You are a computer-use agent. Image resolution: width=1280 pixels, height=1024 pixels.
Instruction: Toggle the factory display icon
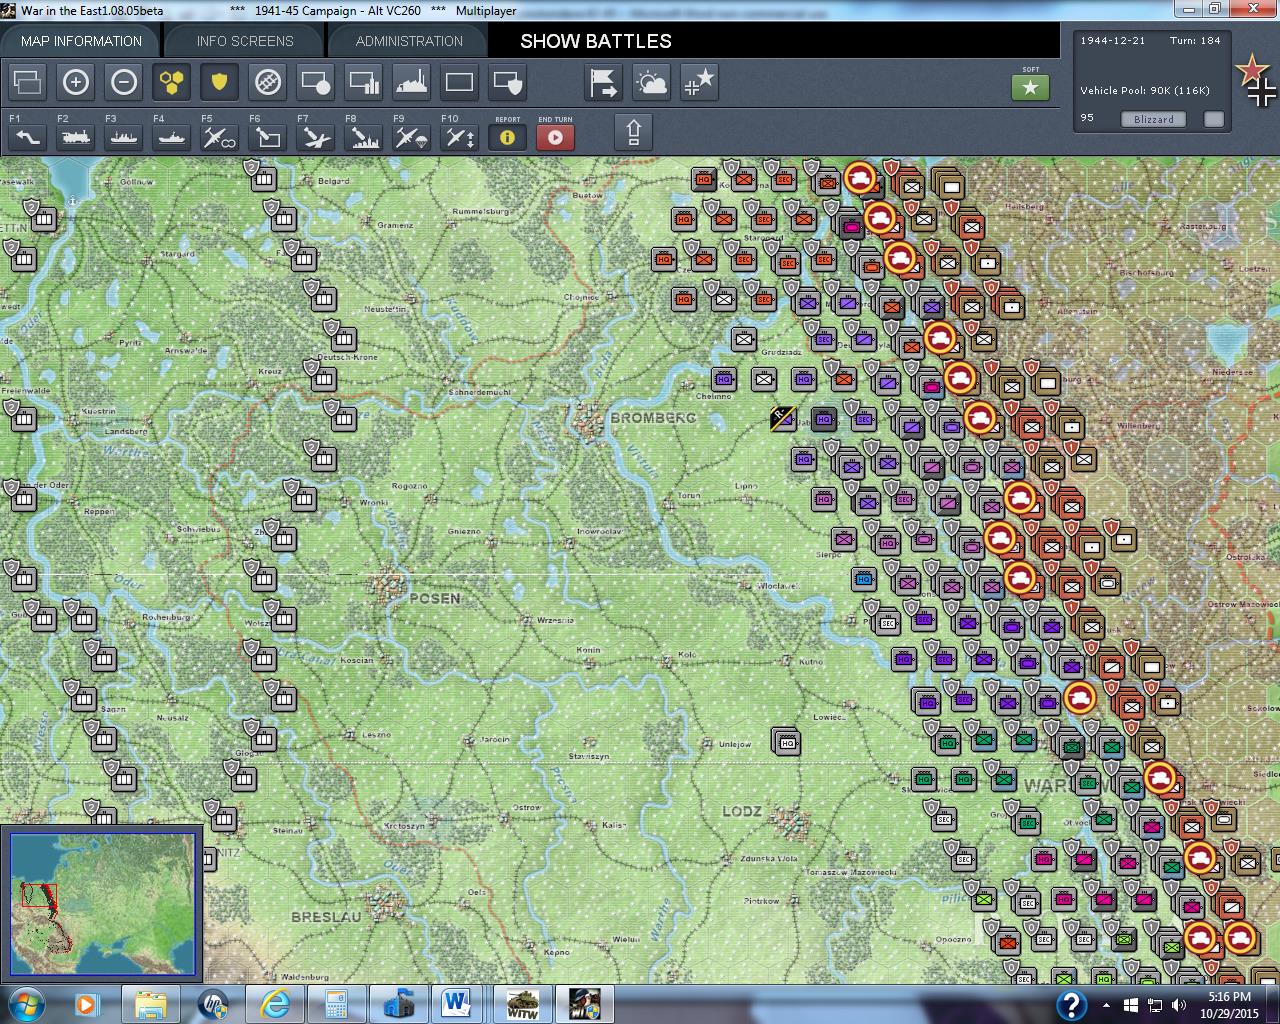412,82
